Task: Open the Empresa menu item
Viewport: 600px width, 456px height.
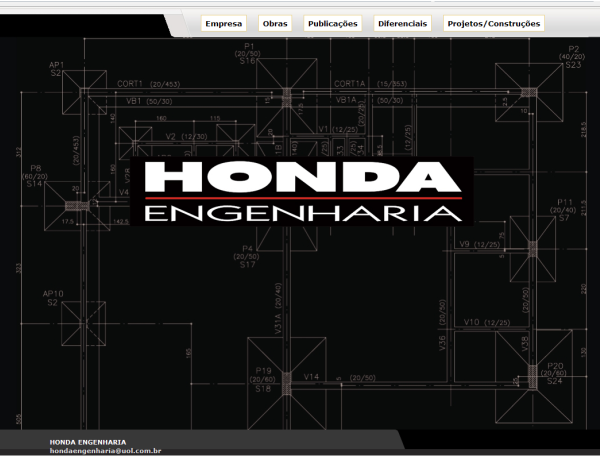Action: pos(223,23)
